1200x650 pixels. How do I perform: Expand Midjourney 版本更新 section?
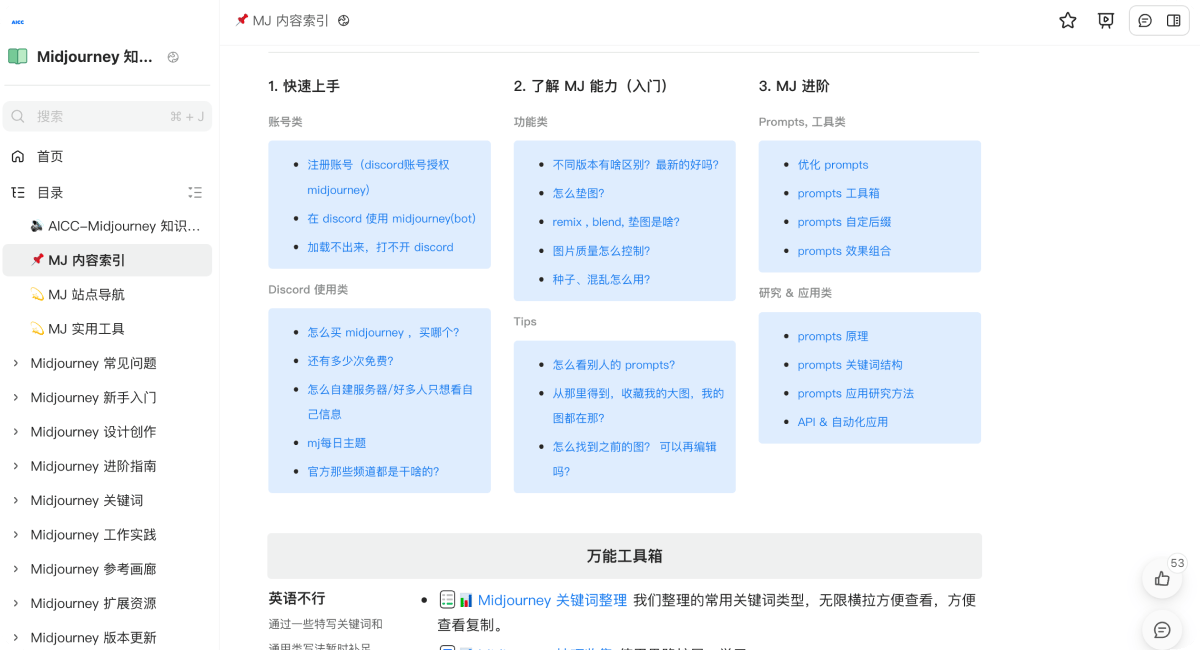[x=15, y=637]
